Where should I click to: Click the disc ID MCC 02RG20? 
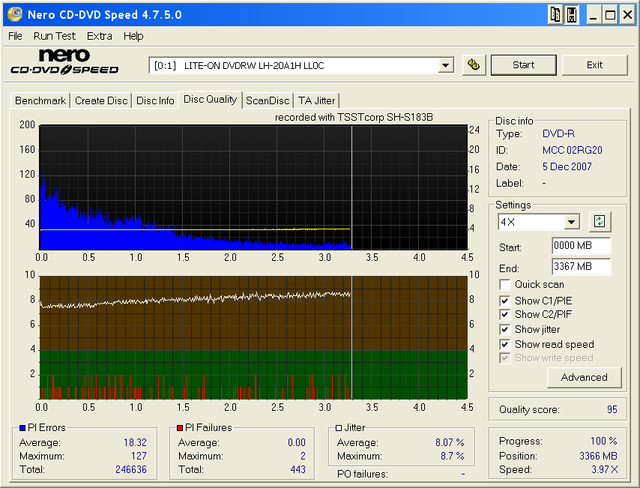click(x=572, y=150)
